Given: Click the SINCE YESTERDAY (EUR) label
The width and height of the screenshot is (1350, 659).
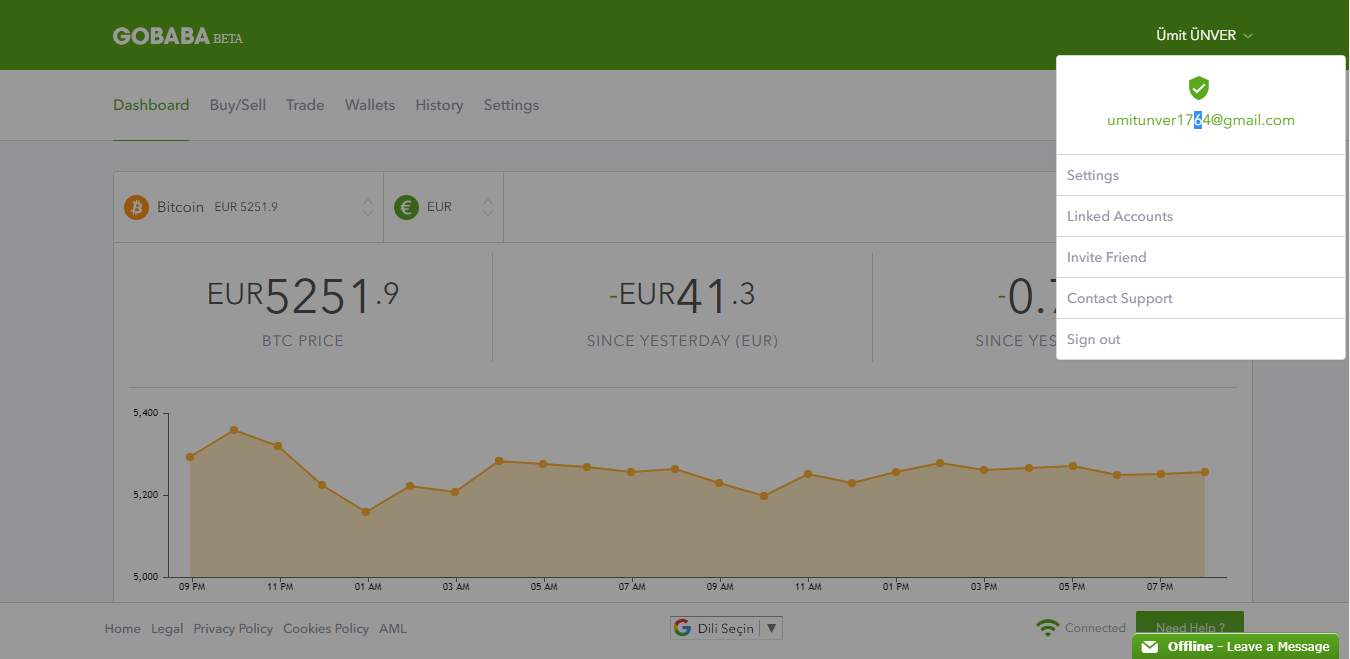Looking at the screenshot, I should click(682, 341).
